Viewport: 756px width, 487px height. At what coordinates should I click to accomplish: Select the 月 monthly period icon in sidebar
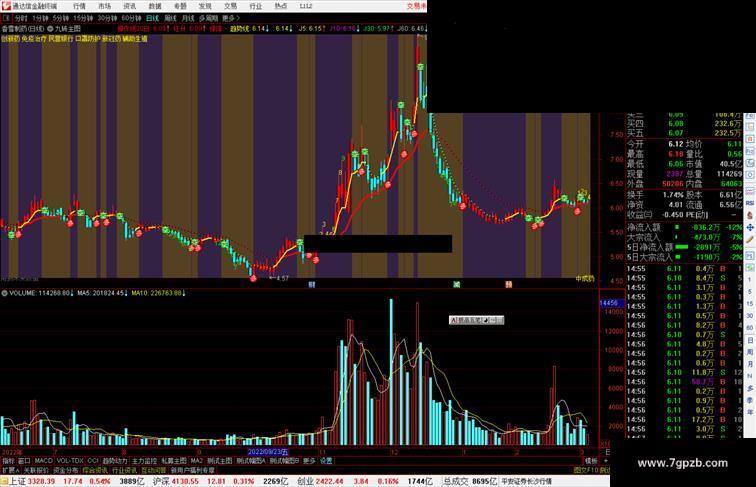[750, 365]
